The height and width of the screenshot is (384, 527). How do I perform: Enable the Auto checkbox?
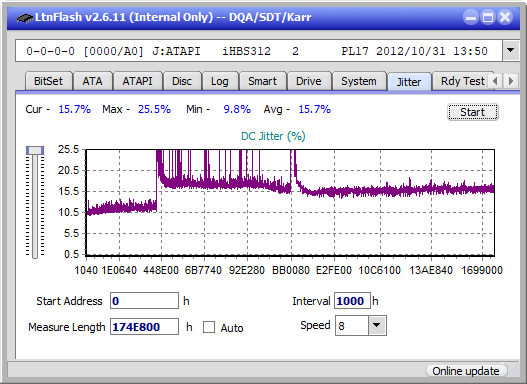tap(209, 327)
